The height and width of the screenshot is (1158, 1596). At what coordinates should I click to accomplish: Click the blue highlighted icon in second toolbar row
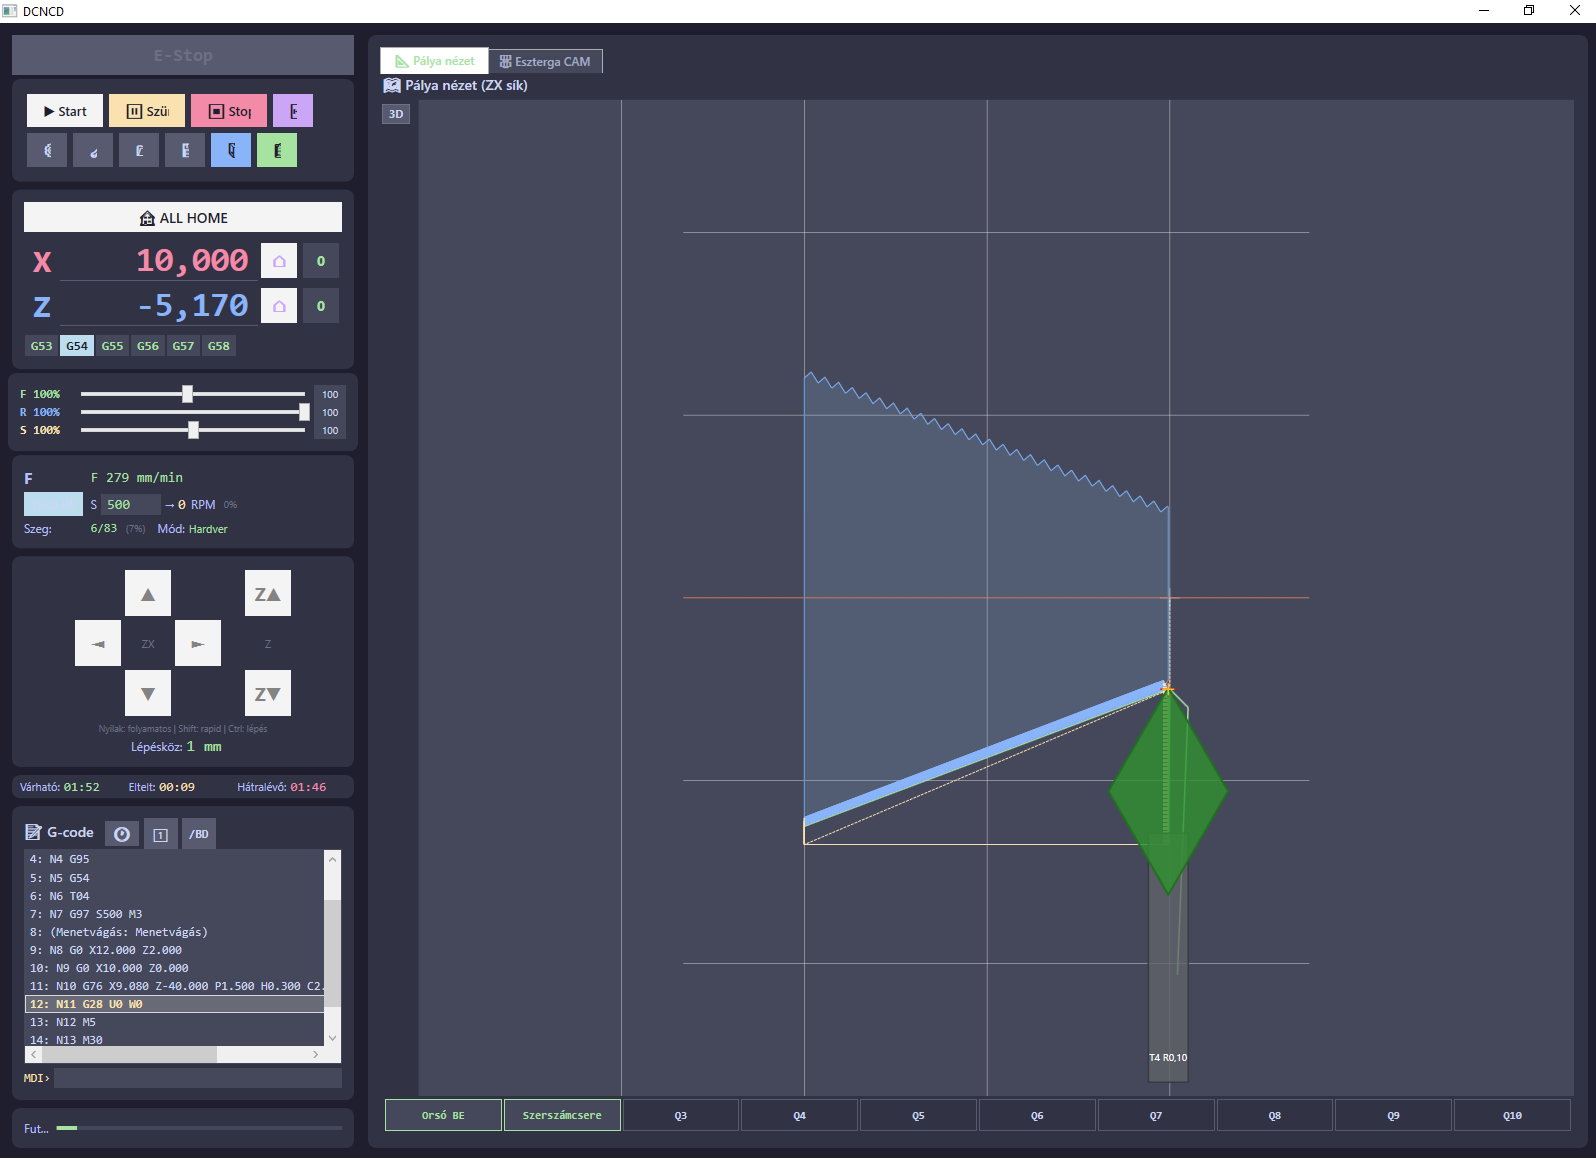tap(231, 151)
